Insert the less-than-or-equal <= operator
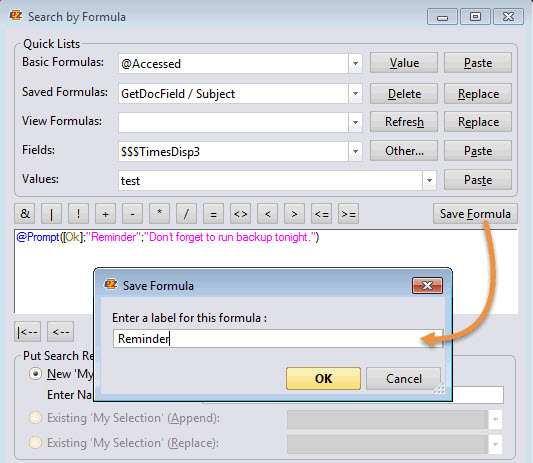This screenshot has width=533, height=463. click(322, 214)
